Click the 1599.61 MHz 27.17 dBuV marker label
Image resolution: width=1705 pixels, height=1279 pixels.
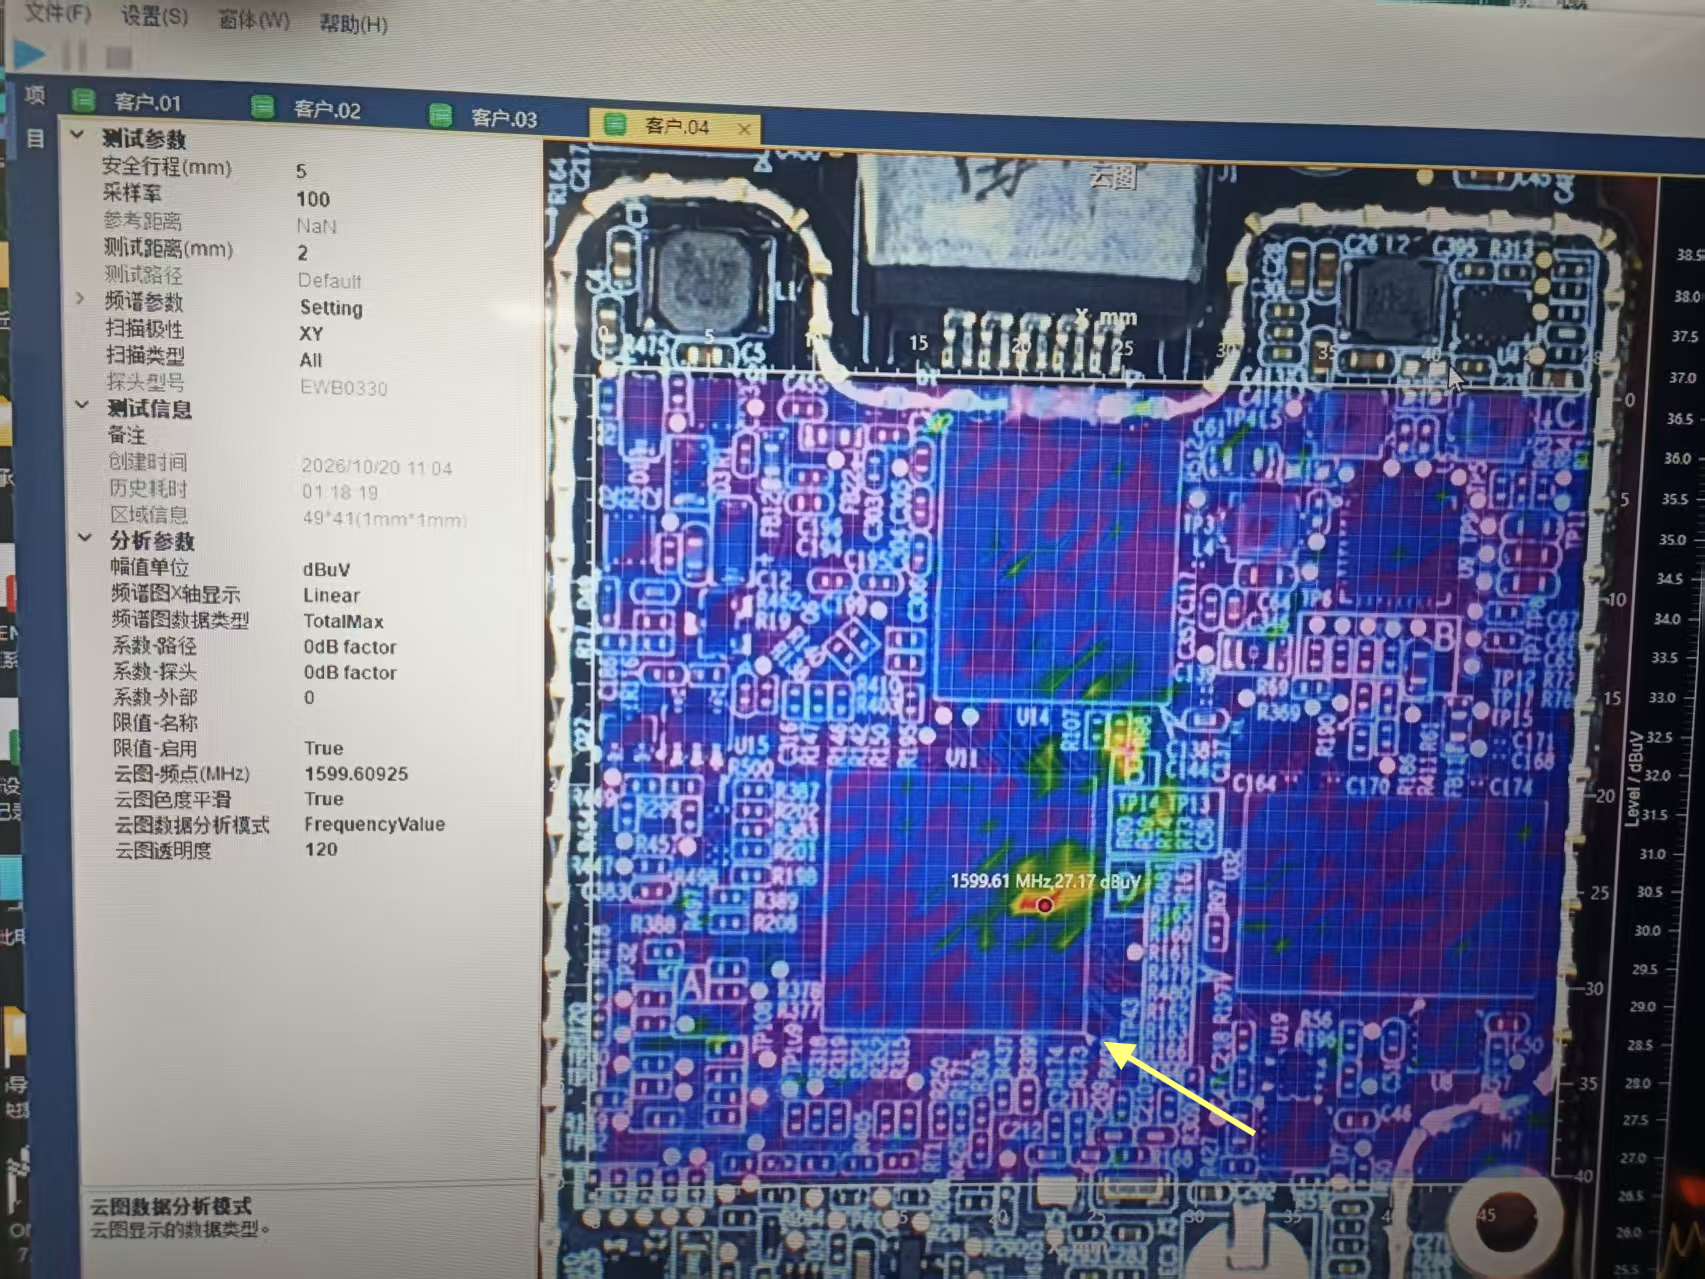[1045, 882]
